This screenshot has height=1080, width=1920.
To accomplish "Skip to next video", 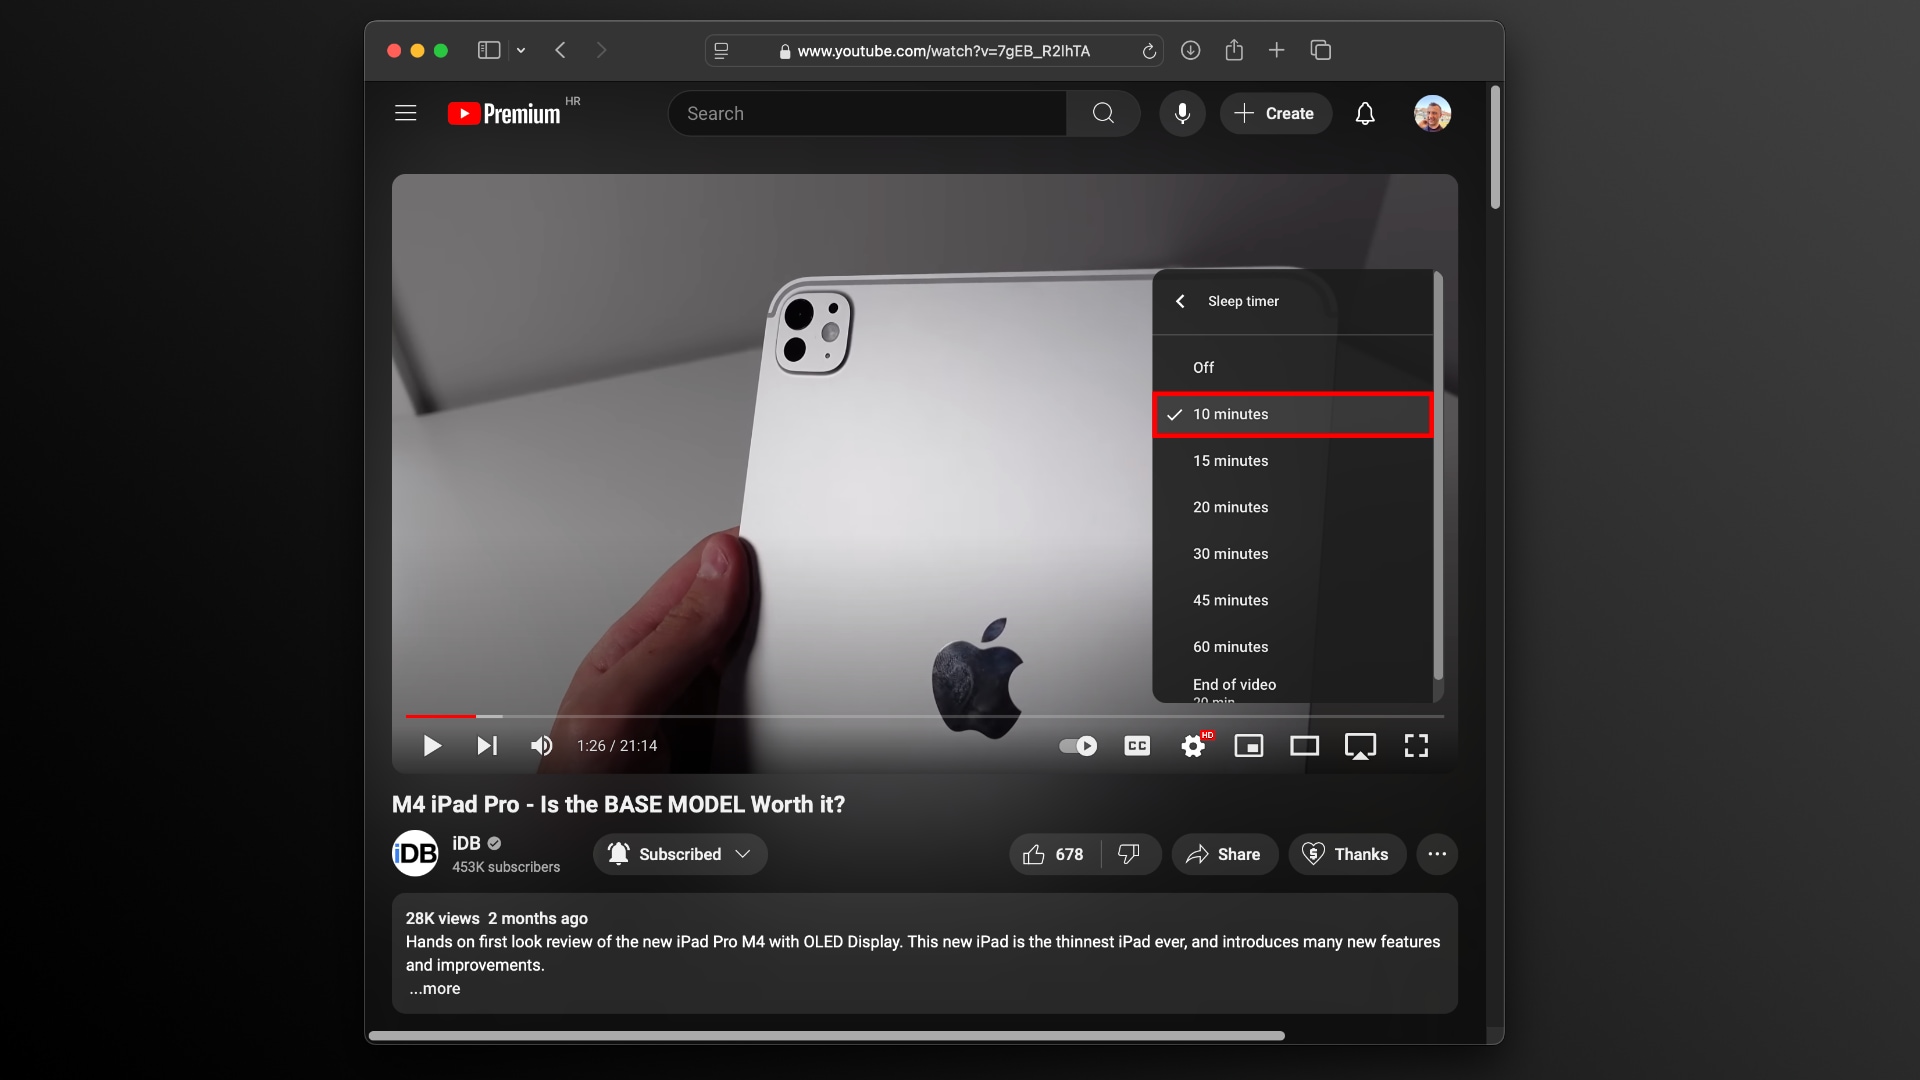I will (x=487, y=746).
